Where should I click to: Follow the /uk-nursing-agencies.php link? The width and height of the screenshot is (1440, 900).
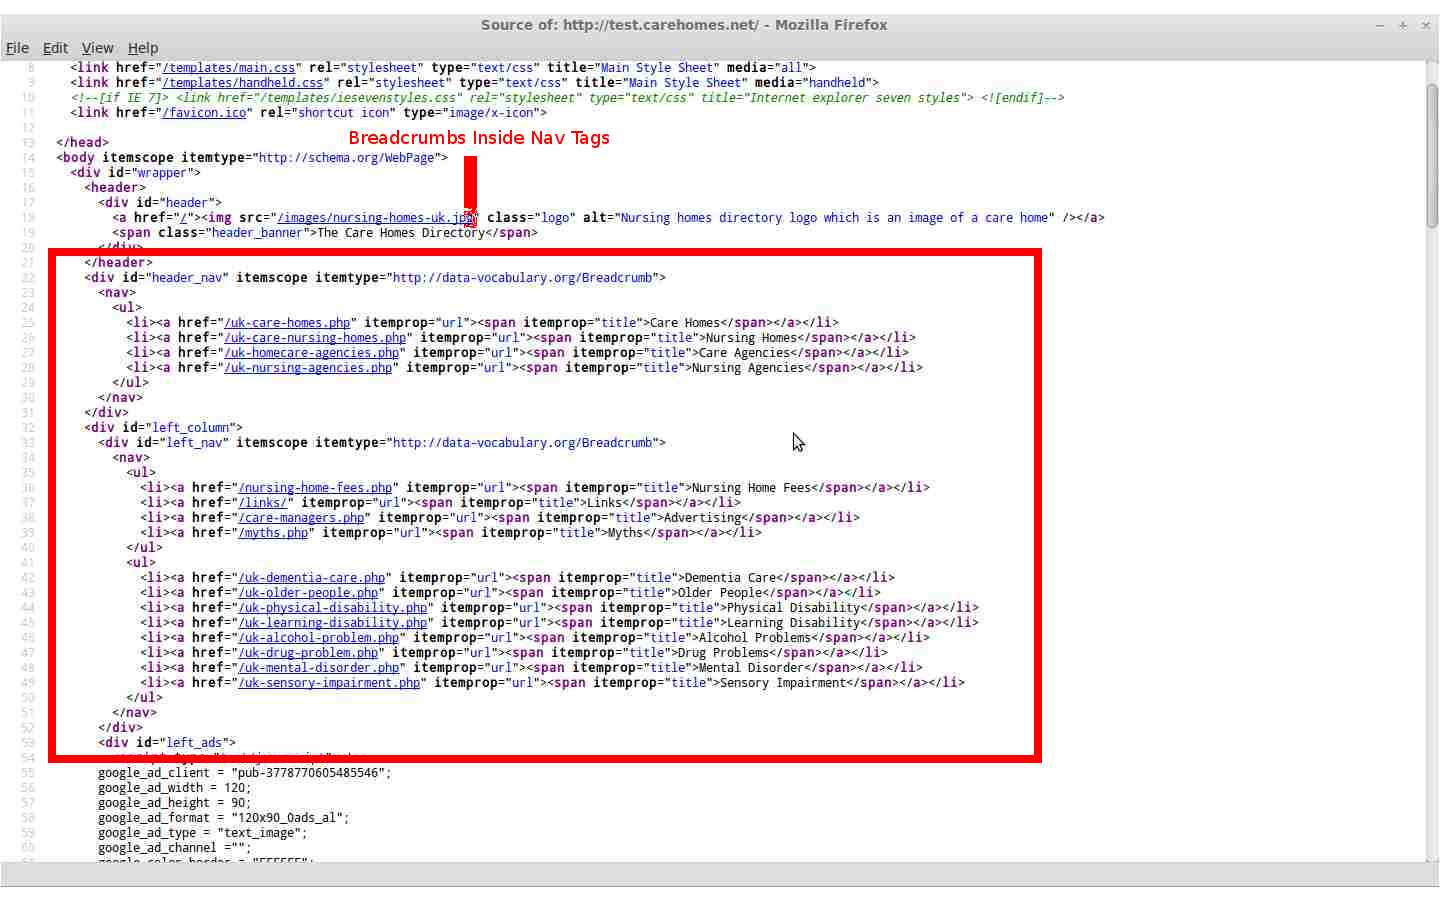point(309,367)
